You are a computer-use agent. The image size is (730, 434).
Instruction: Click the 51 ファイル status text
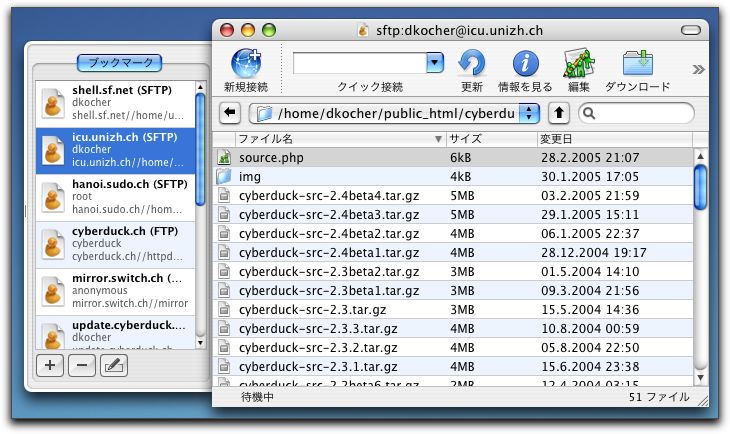658,397
